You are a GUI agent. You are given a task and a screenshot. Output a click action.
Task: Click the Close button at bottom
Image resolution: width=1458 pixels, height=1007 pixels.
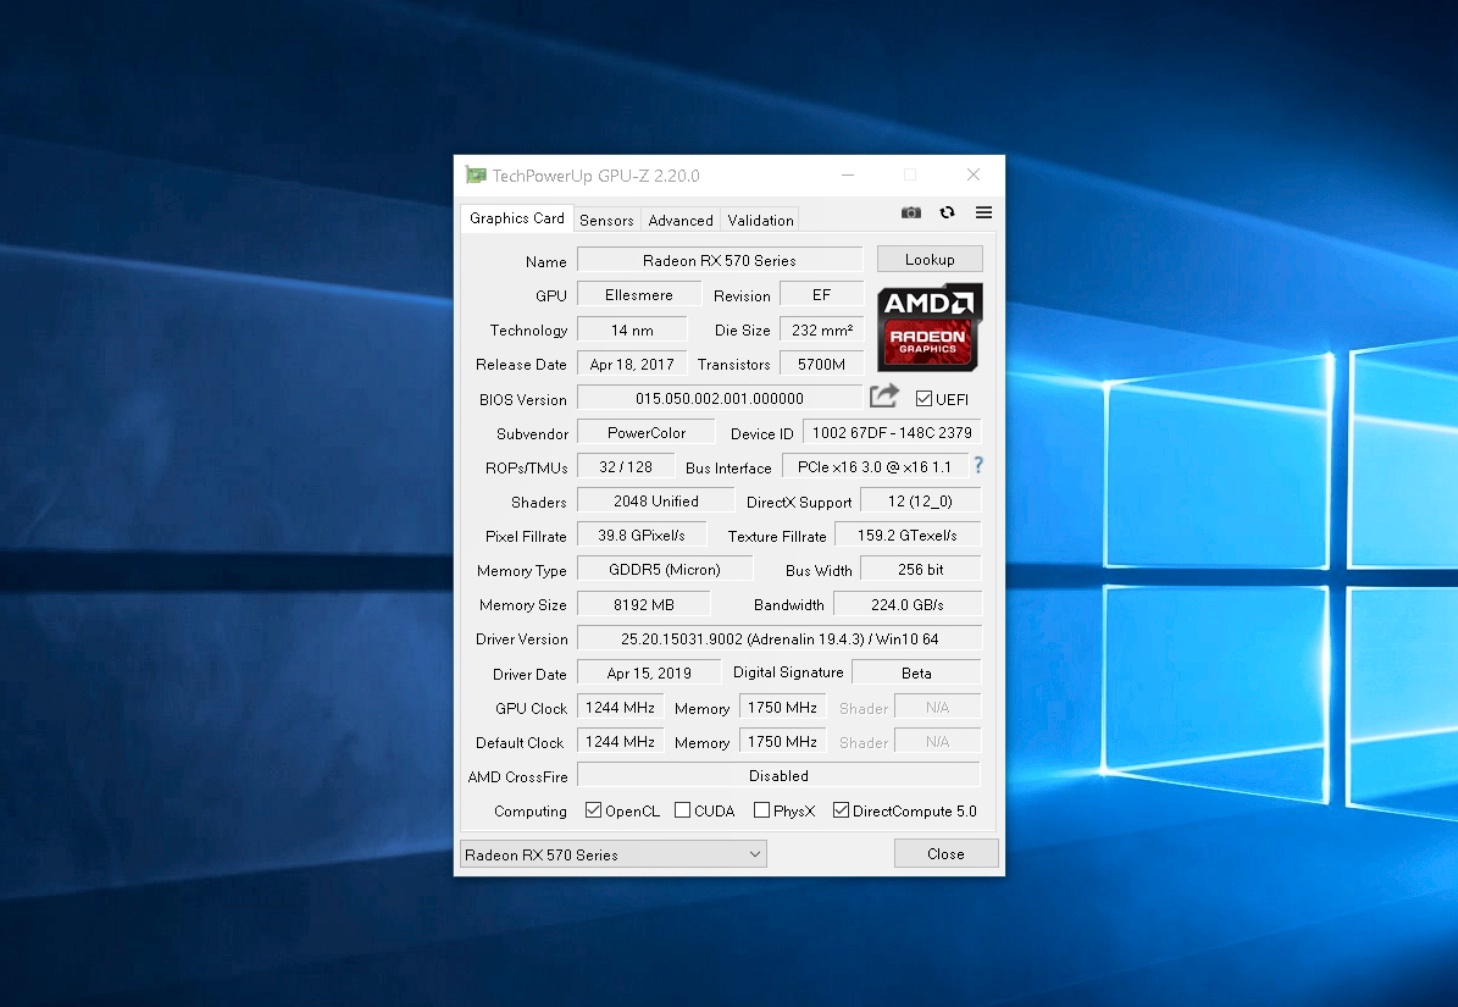point(946,854)
